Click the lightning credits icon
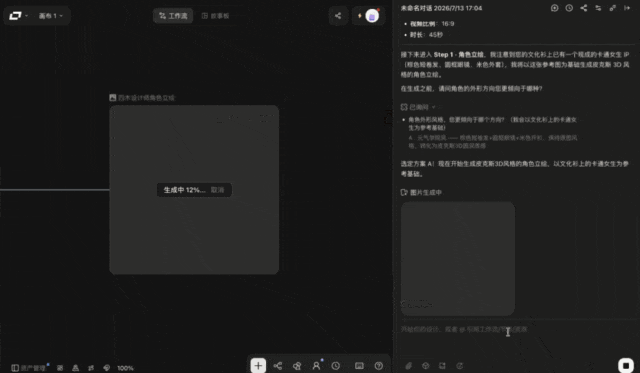Screen dimensions: 640x373 (x=360, y=16)
